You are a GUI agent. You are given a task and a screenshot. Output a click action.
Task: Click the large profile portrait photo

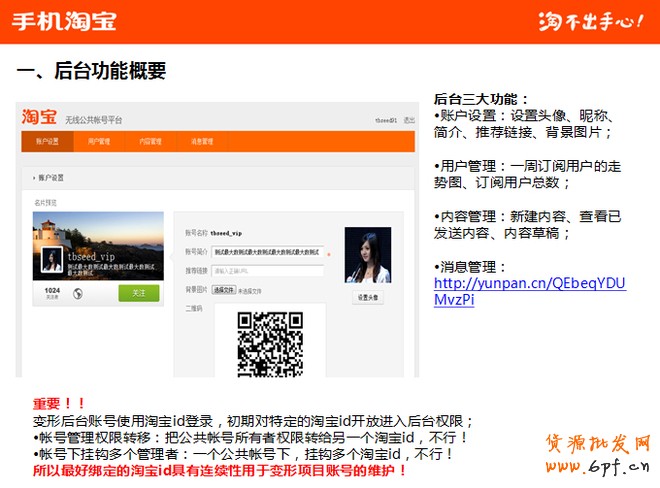click(x=367, y=255)
